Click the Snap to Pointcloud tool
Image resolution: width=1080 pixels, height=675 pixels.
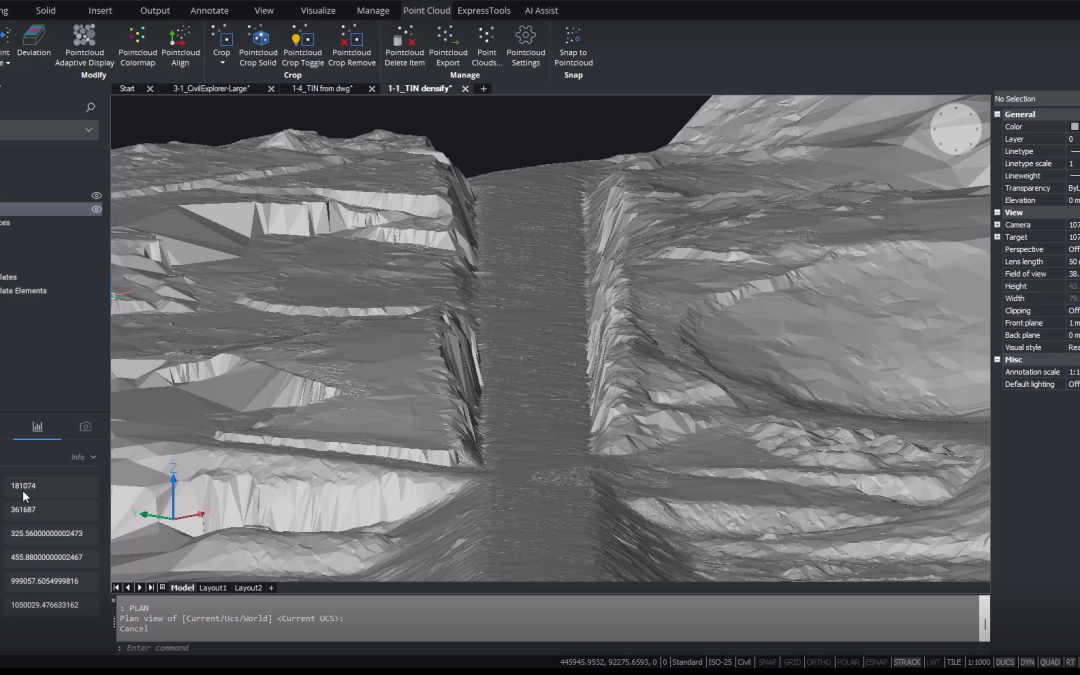573,37
